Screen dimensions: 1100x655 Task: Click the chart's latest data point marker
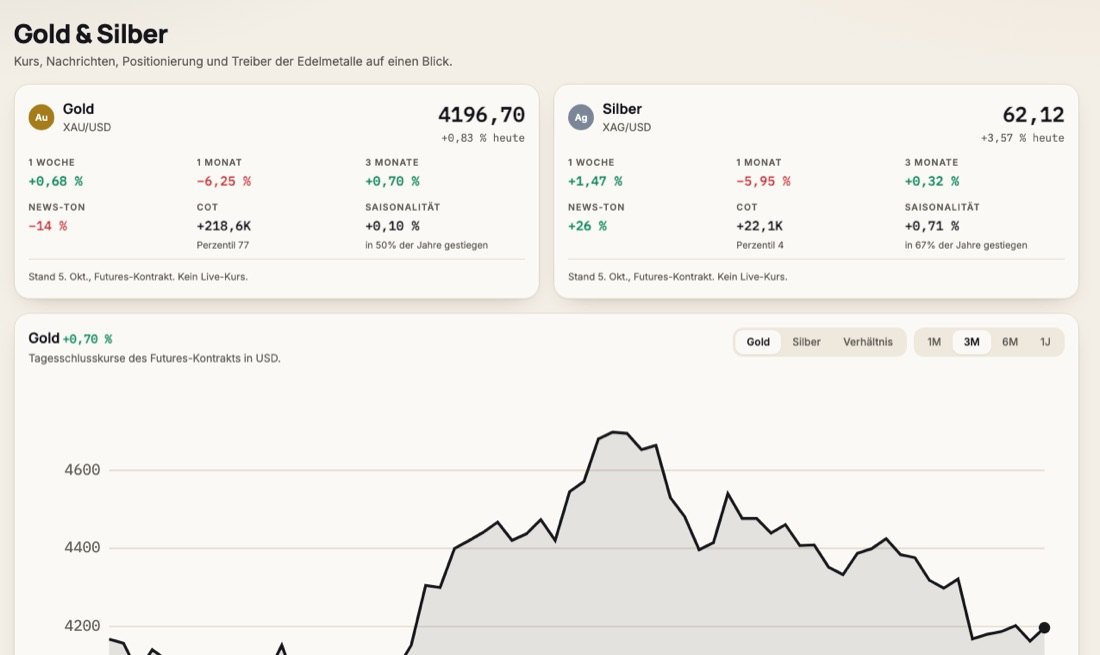click(x=1044, y=628)
